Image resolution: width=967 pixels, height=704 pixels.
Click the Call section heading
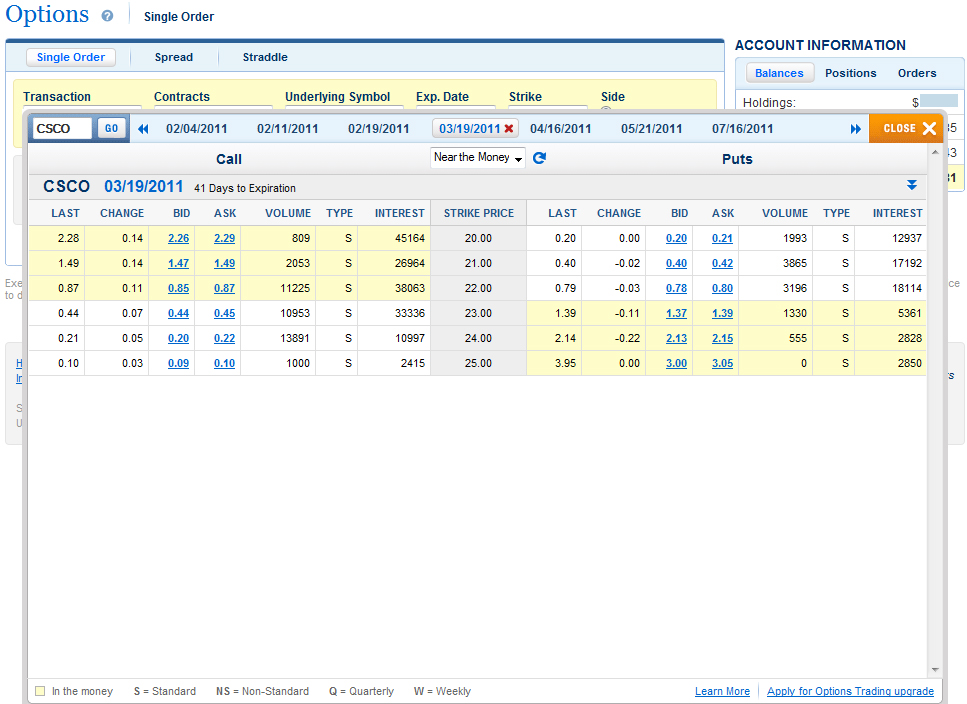coord(229,159)
